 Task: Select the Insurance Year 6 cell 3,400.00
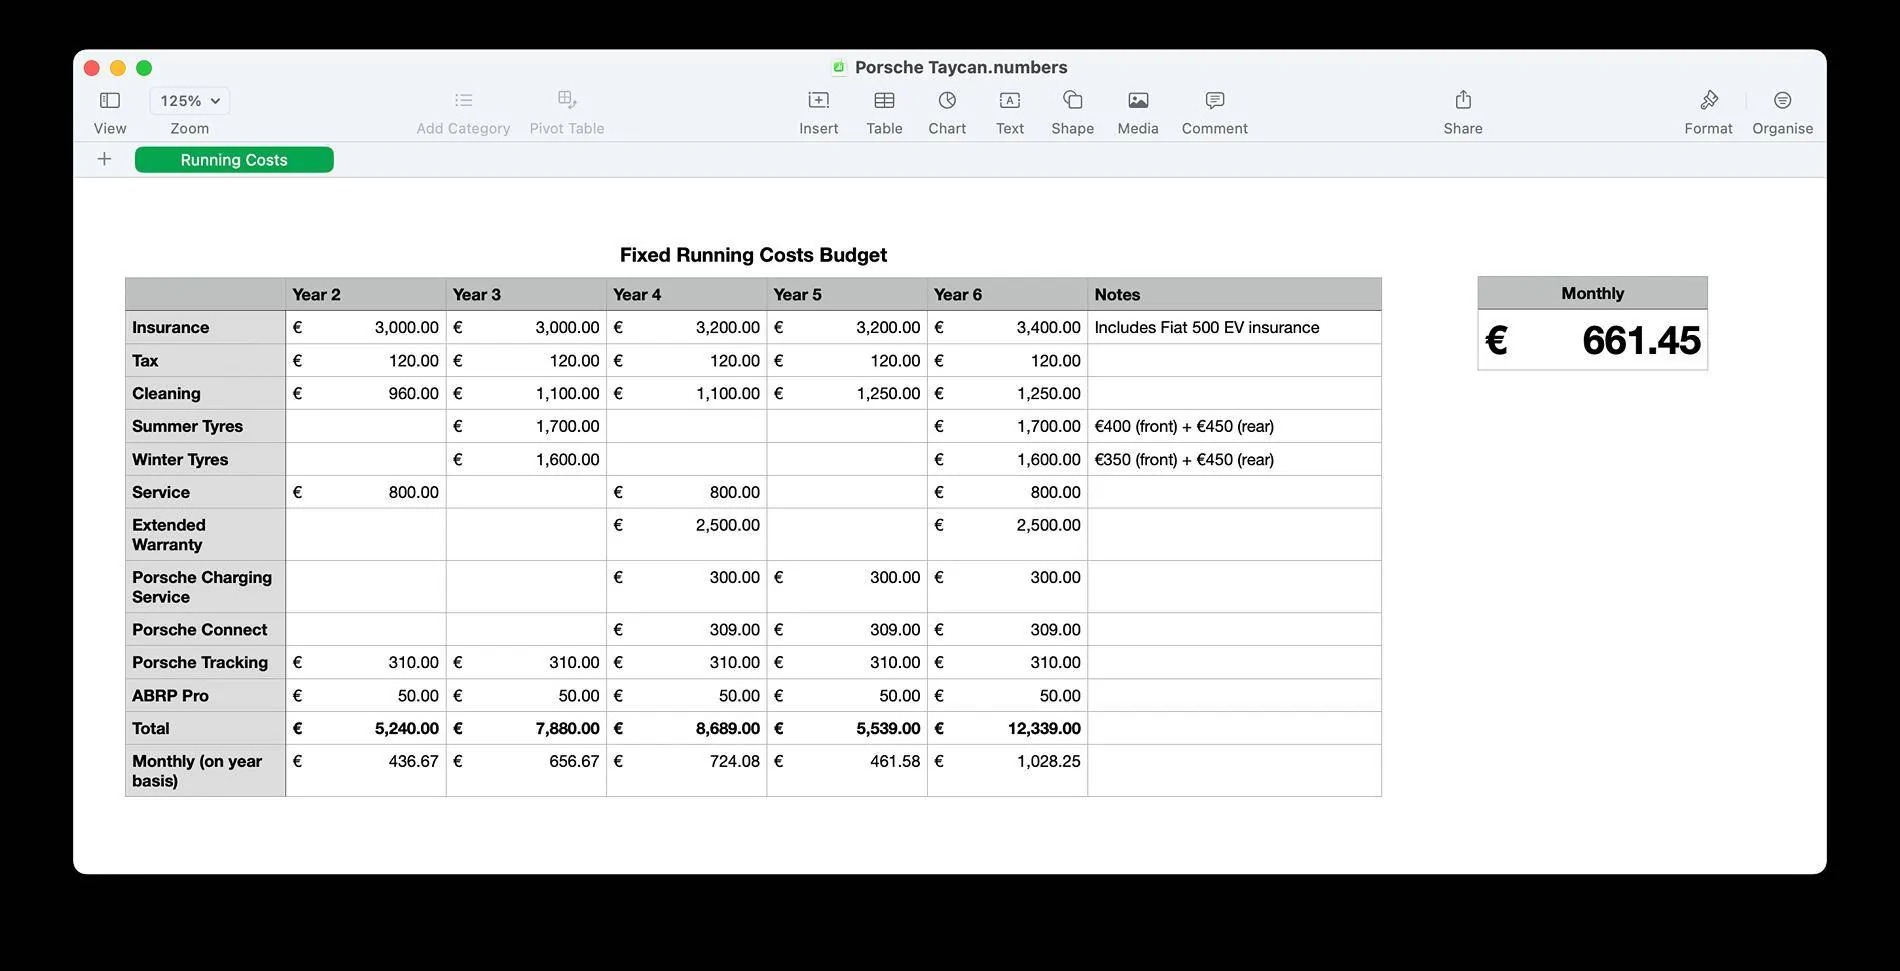[x=1007, y=327]
